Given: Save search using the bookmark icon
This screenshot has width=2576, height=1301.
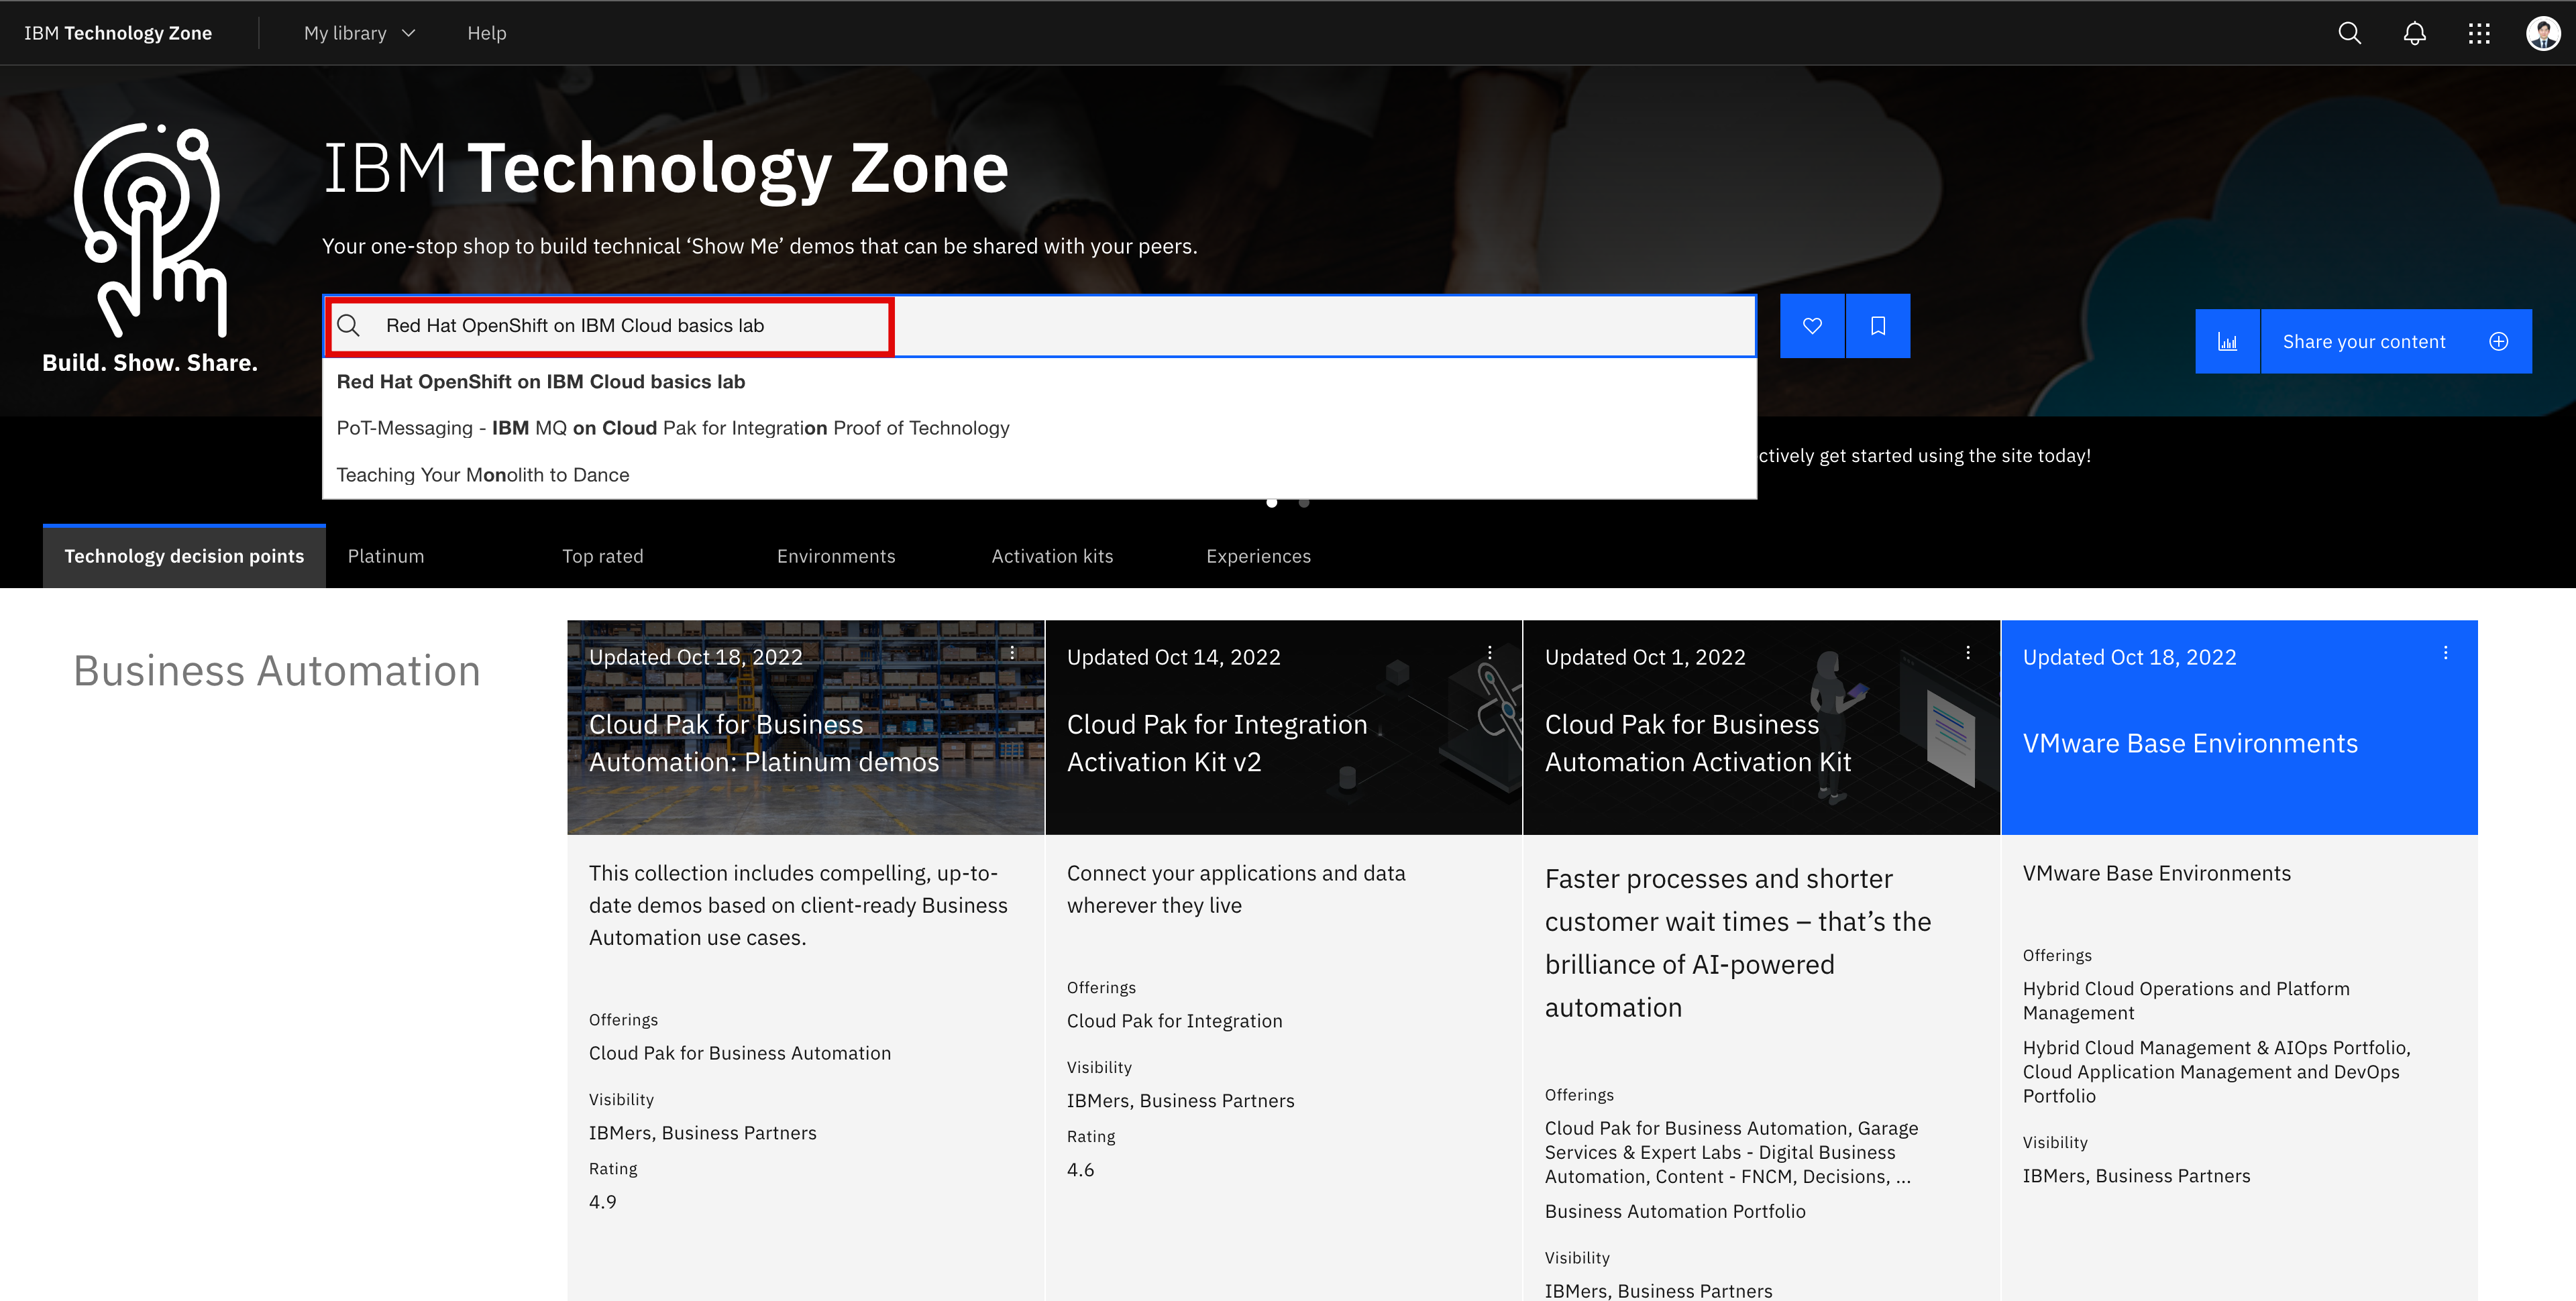Looking at the screenshot, I should pyautogui.click(x=1878, y=325).
